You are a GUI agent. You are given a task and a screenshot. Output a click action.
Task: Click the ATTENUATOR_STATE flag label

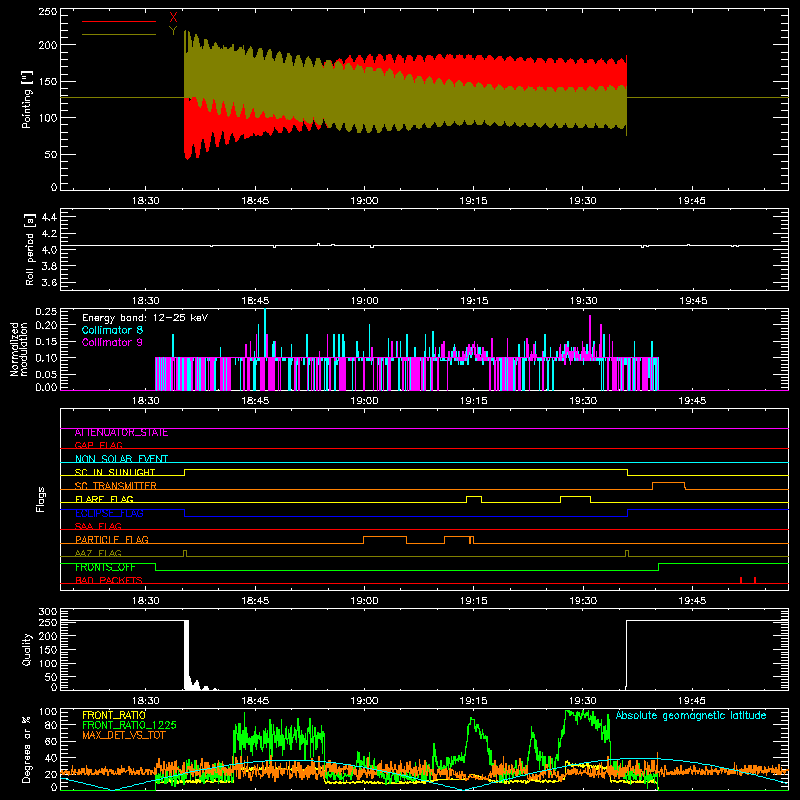coord(121,433)
